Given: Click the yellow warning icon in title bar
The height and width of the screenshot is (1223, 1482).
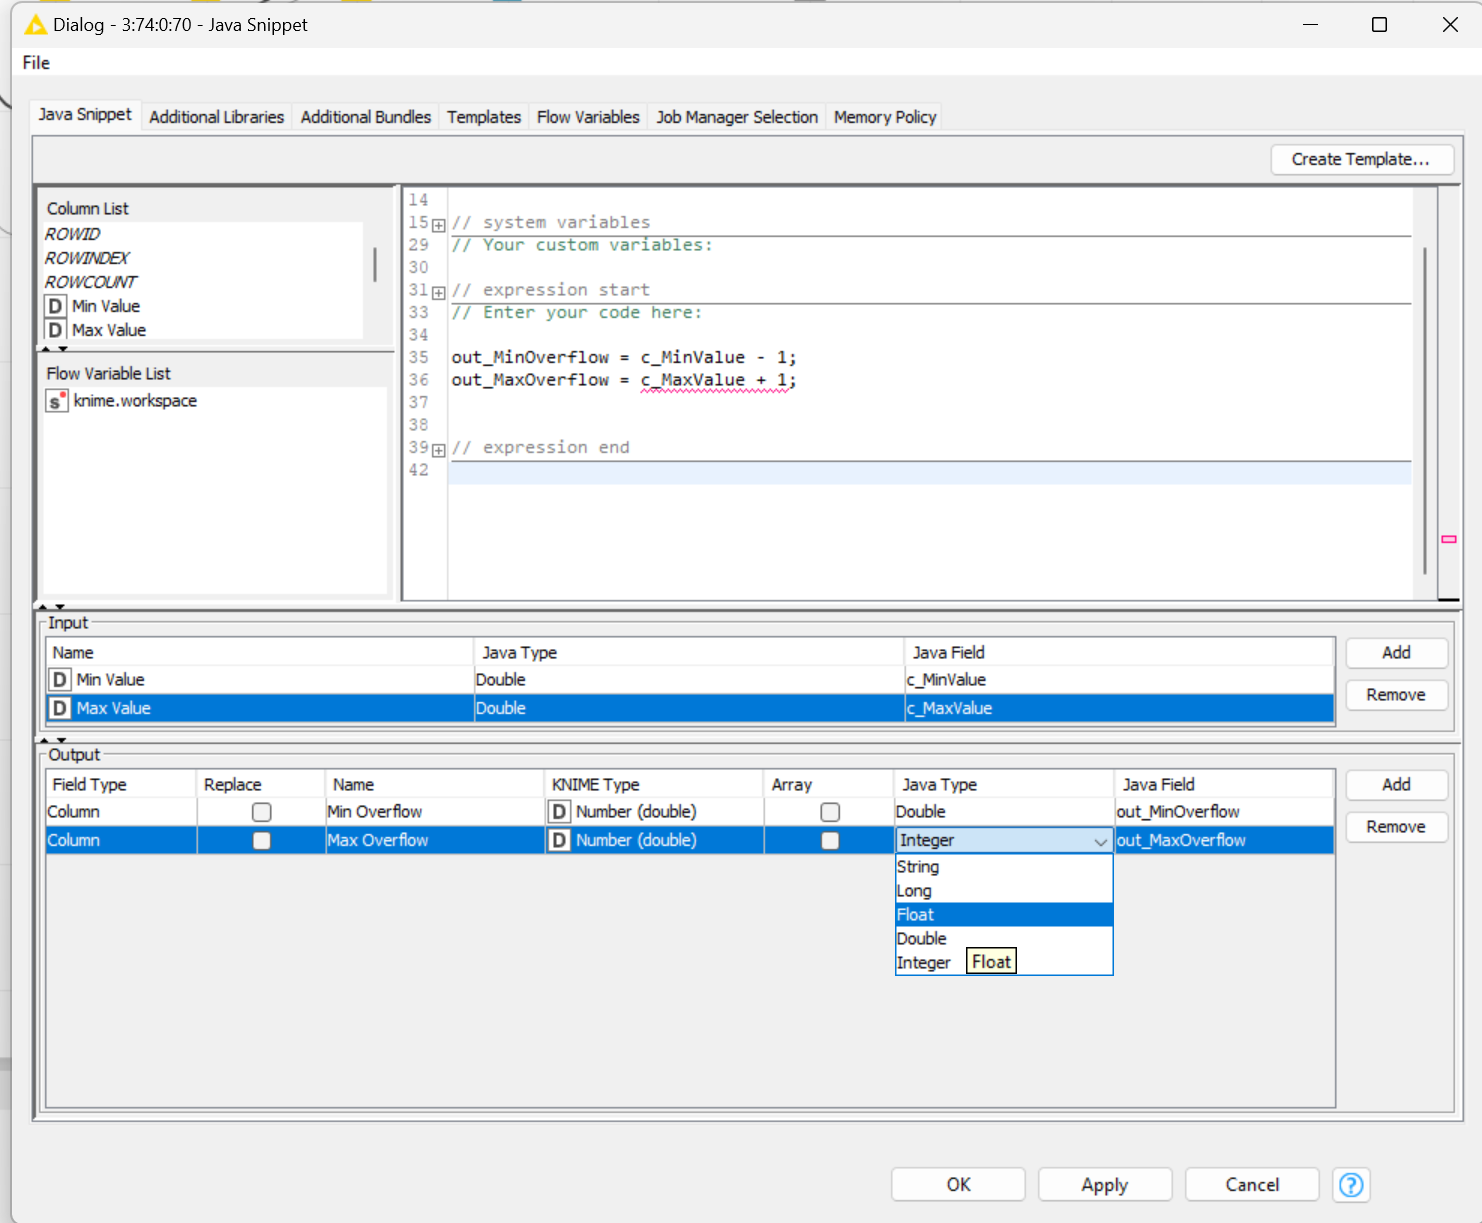Looking at the screenshot, I should (35, 25).
